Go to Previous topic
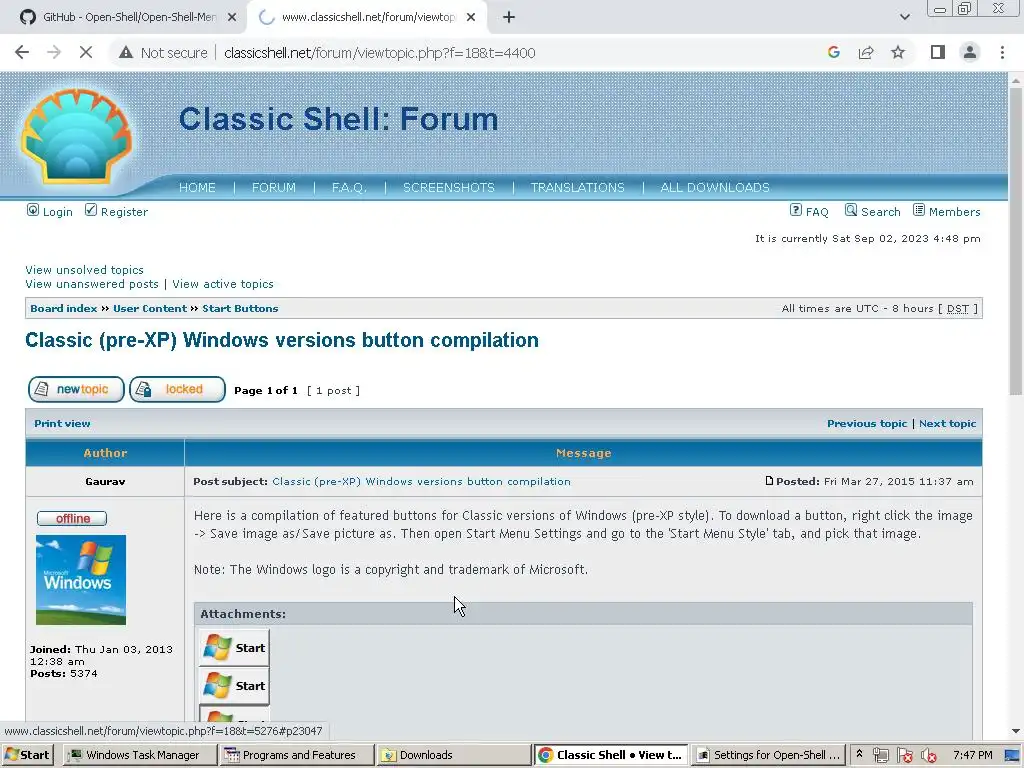This screenshot has width=1024, height=768. [x=867, y=423]
